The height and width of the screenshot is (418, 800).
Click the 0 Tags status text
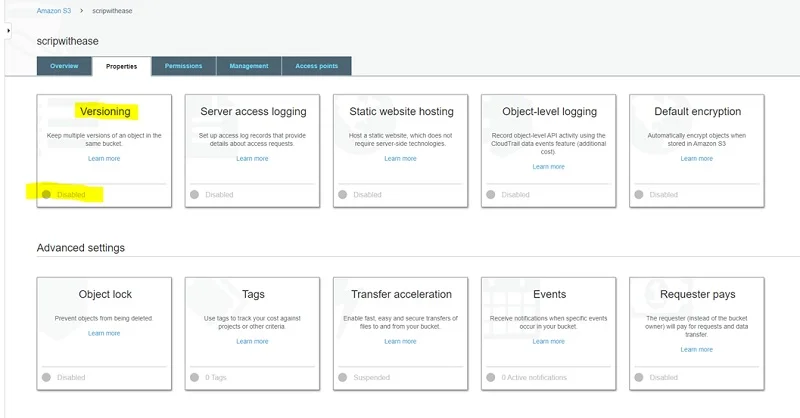click(x=216, y=377)
